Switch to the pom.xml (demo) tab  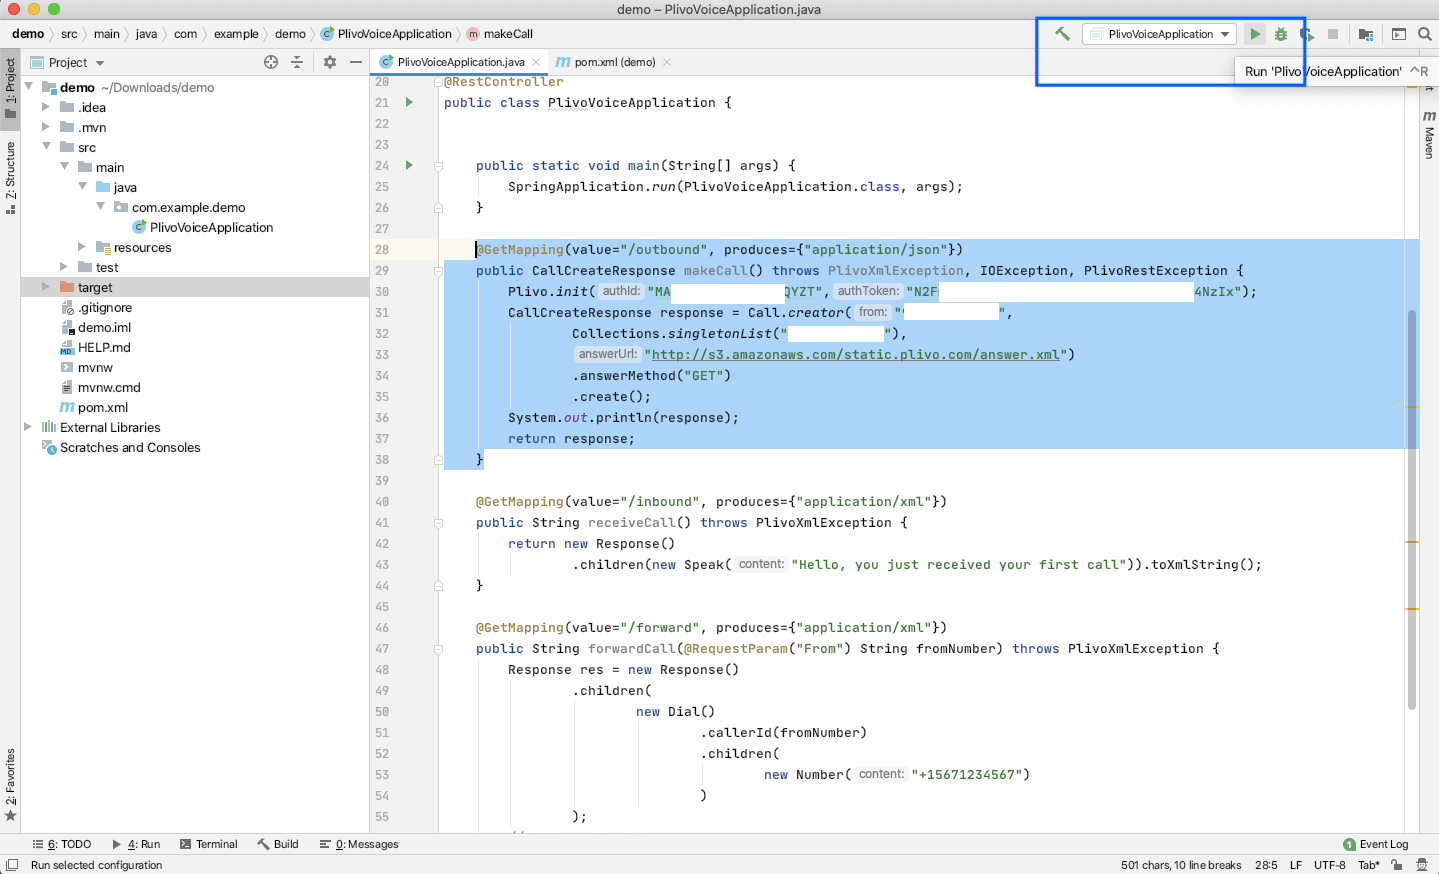click(613, 62)
